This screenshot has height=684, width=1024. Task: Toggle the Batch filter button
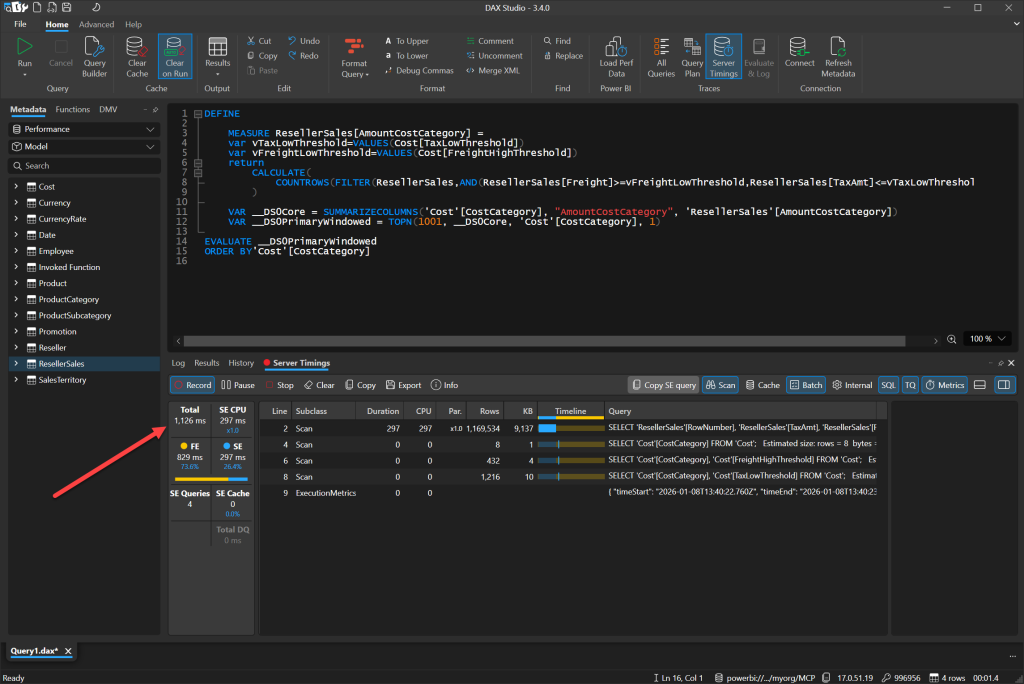(806, 385)
